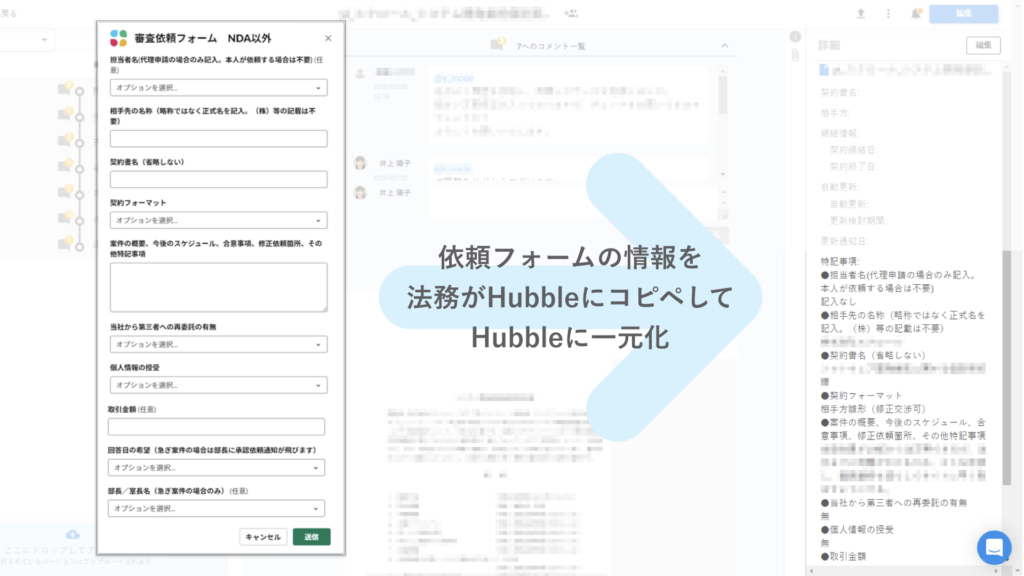The width and height of the screenshot is (1024, 576).
Task: Click the upload icon in the top bar
Action: click(x=861, y=14)
